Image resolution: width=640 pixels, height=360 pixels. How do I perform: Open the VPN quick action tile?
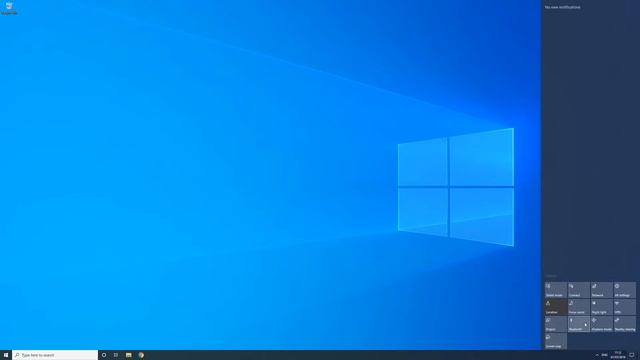624,307
